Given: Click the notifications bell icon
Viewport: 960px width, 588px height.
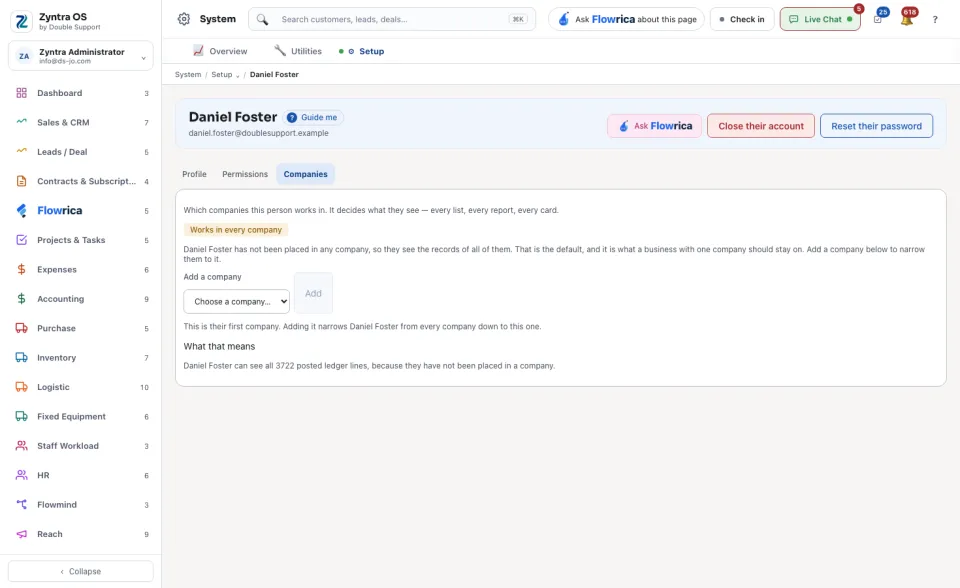Looking at the screenshot, I should pos(907,20).
